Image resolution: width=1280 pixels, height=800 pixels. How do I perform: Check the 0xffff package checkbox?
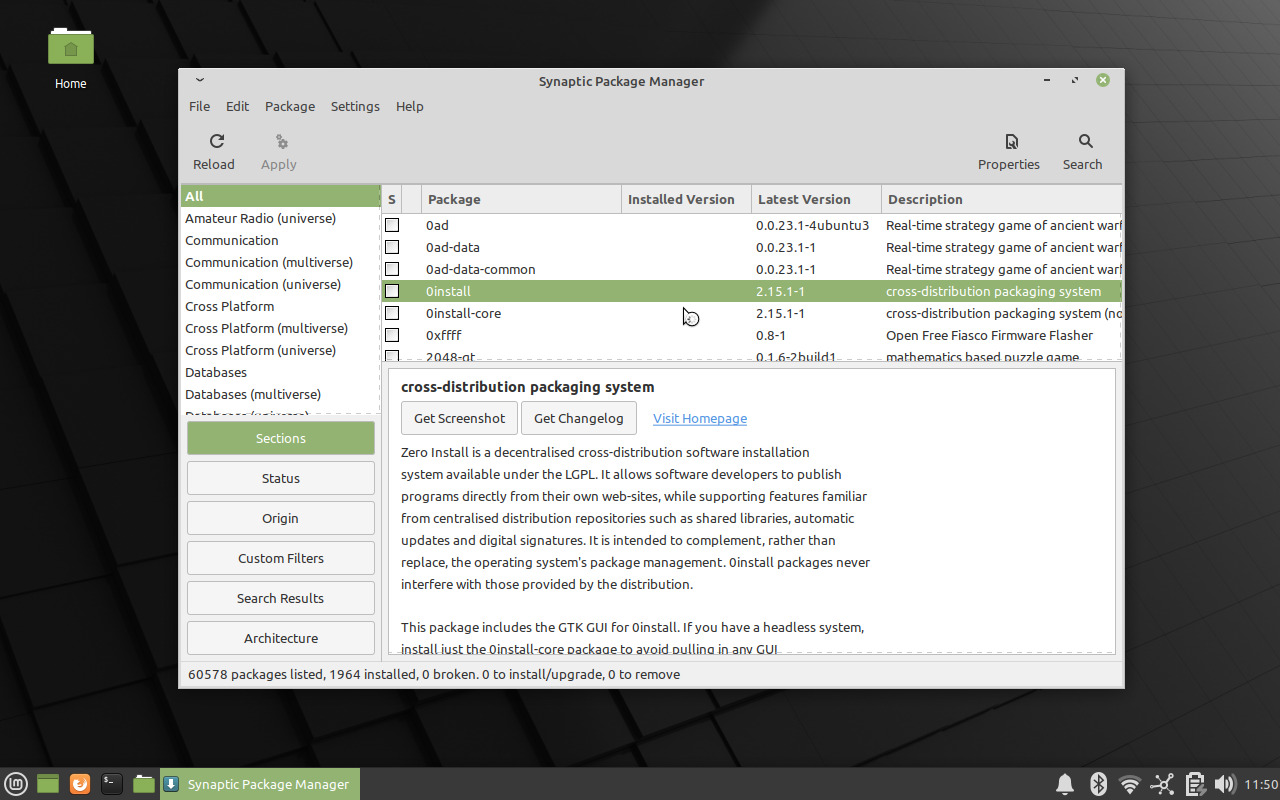[x=392, y=335]
